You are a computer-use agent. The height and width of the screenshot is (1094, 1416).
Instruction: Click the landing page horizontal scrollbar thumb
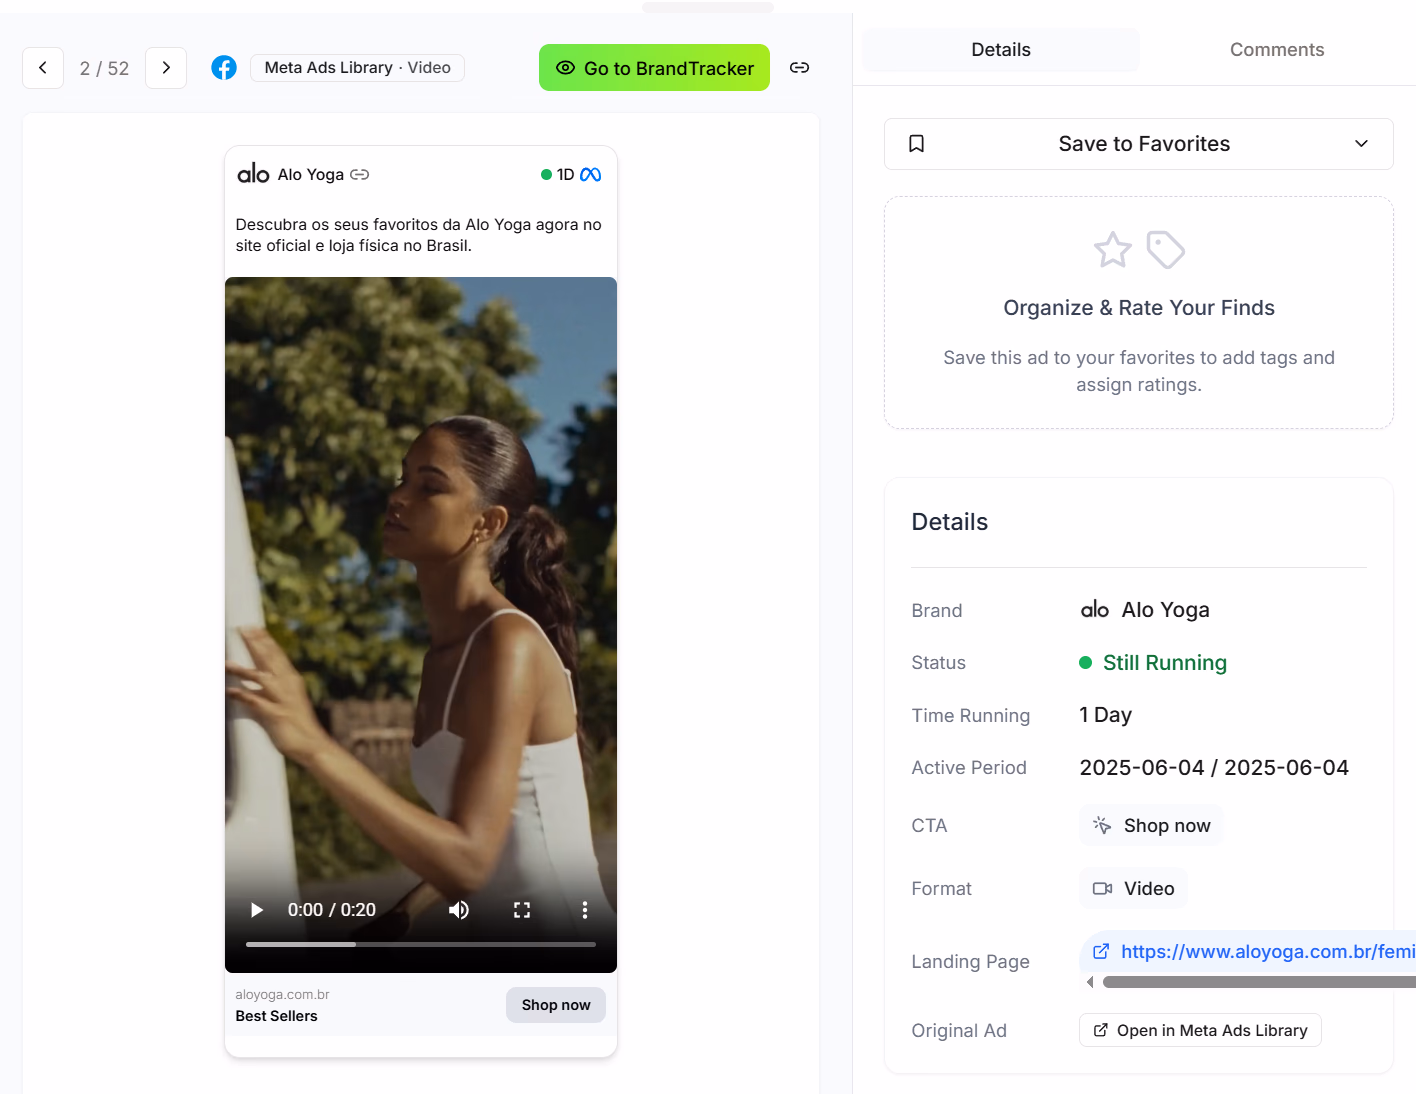(1259, 983)
